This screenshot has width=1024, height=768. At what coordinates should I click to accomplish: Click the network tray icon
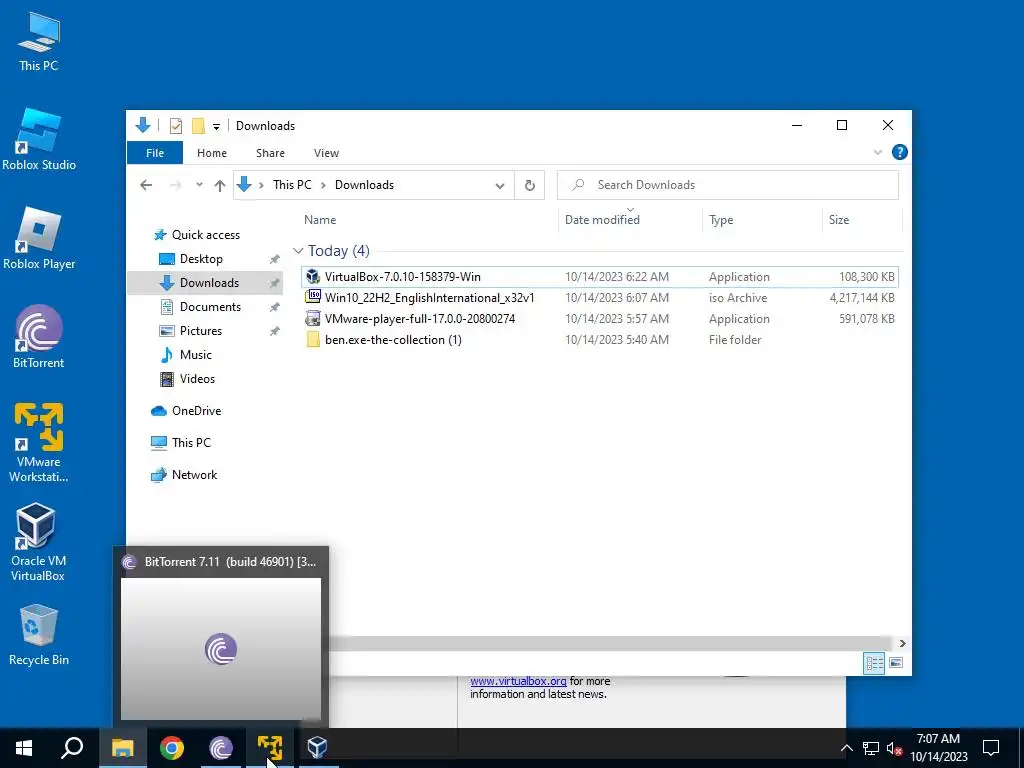(x=871, y=748)
